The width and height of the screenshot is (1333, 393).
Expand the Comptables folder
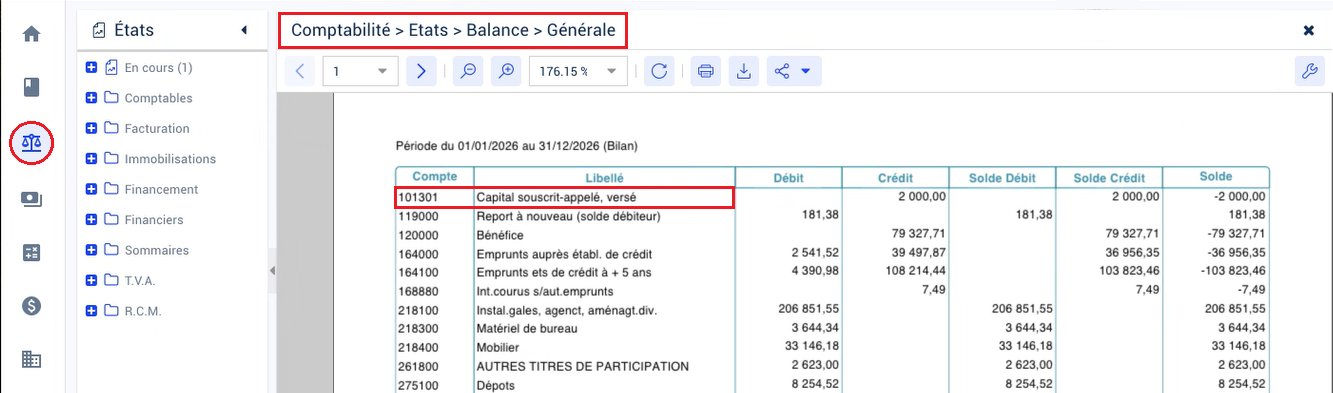point(92,98)
